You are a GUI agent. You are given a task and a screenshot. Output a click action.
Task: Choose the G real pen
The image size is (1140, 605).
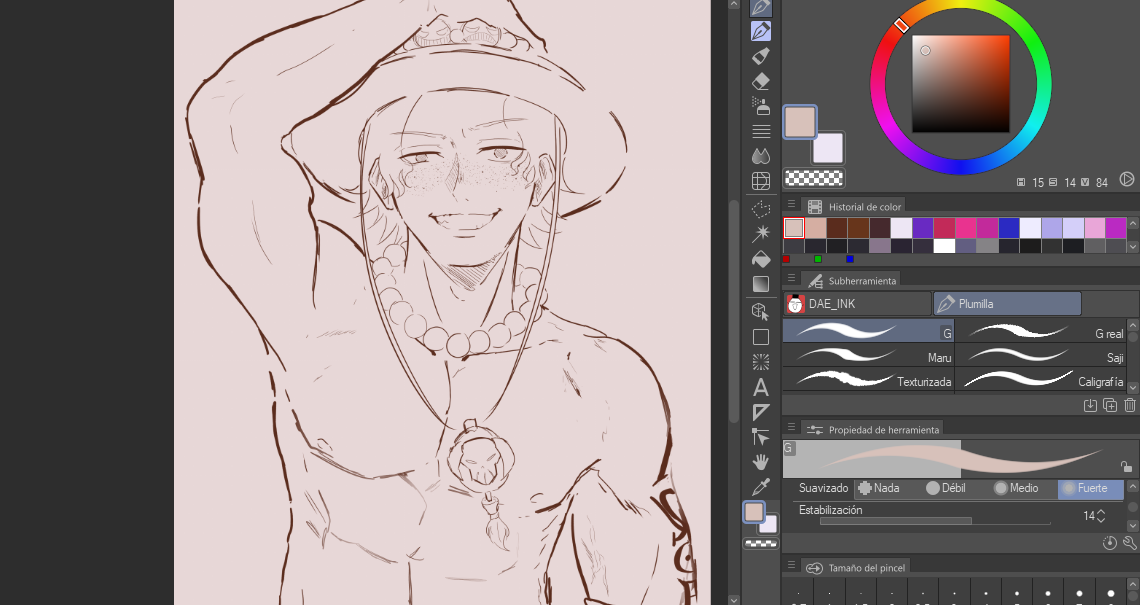1040,332
